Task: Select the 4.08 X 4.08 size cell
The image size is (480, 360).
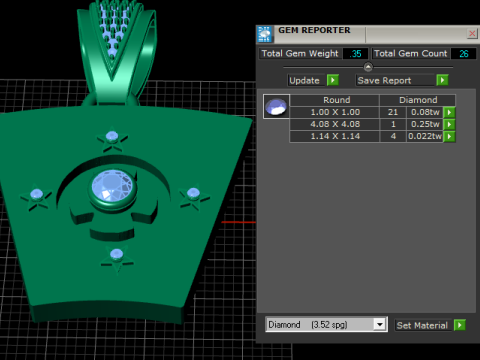Action: coord(335,124)
